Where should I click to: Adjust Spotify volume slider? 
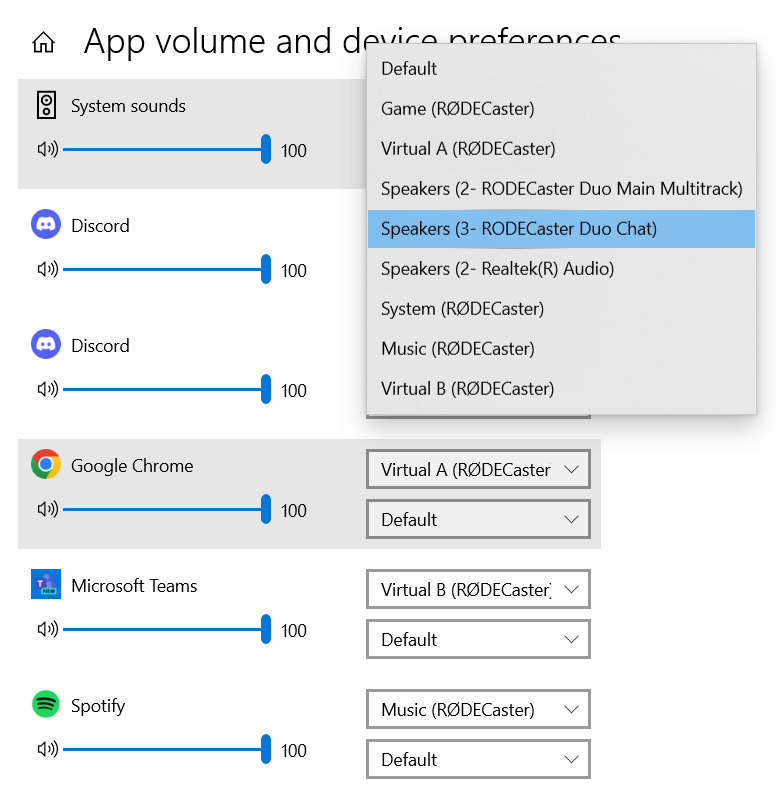click(167, 749)
